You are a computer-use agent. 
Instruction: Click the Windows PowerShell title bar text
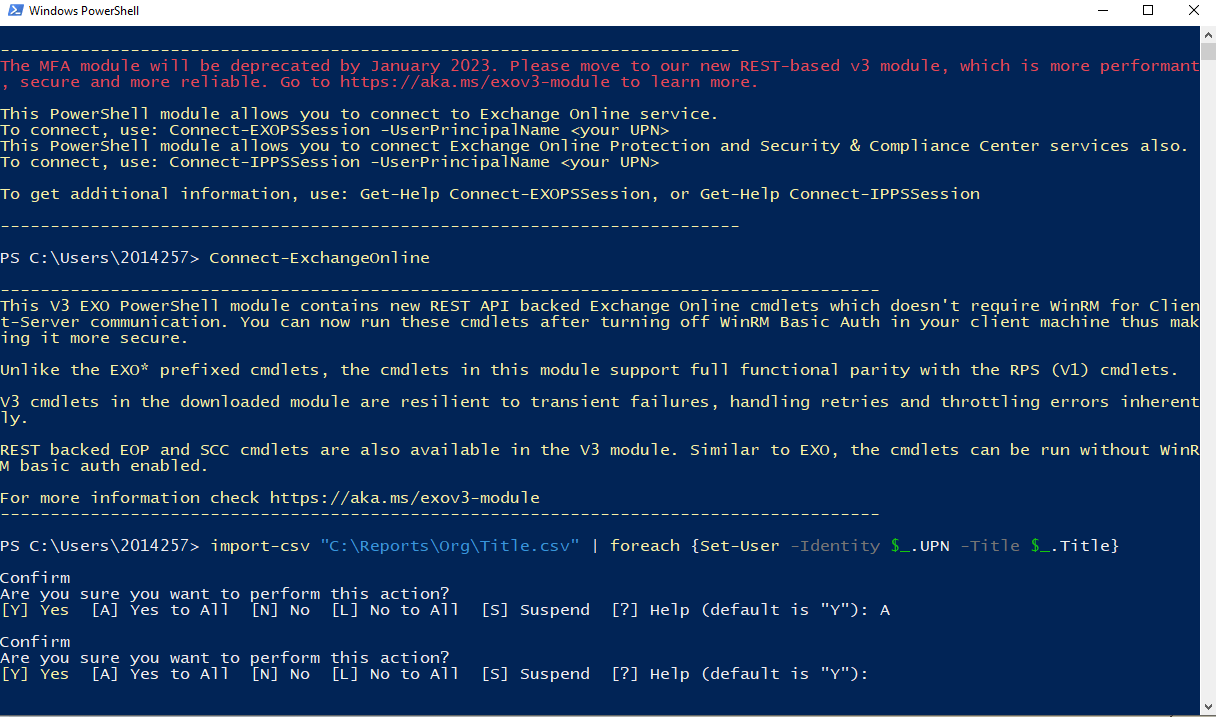coord(84,11)
